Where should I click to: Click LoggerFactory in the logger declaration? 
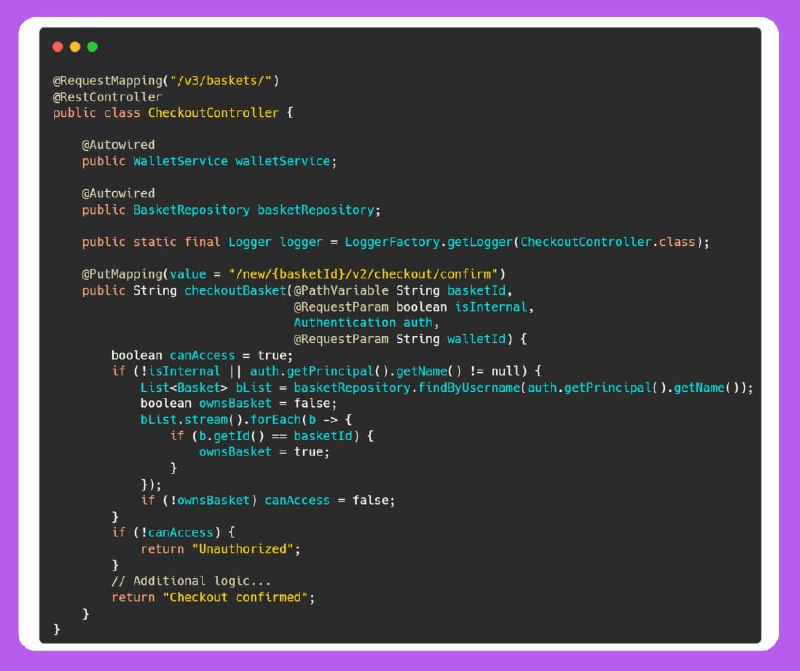point(392,242)
